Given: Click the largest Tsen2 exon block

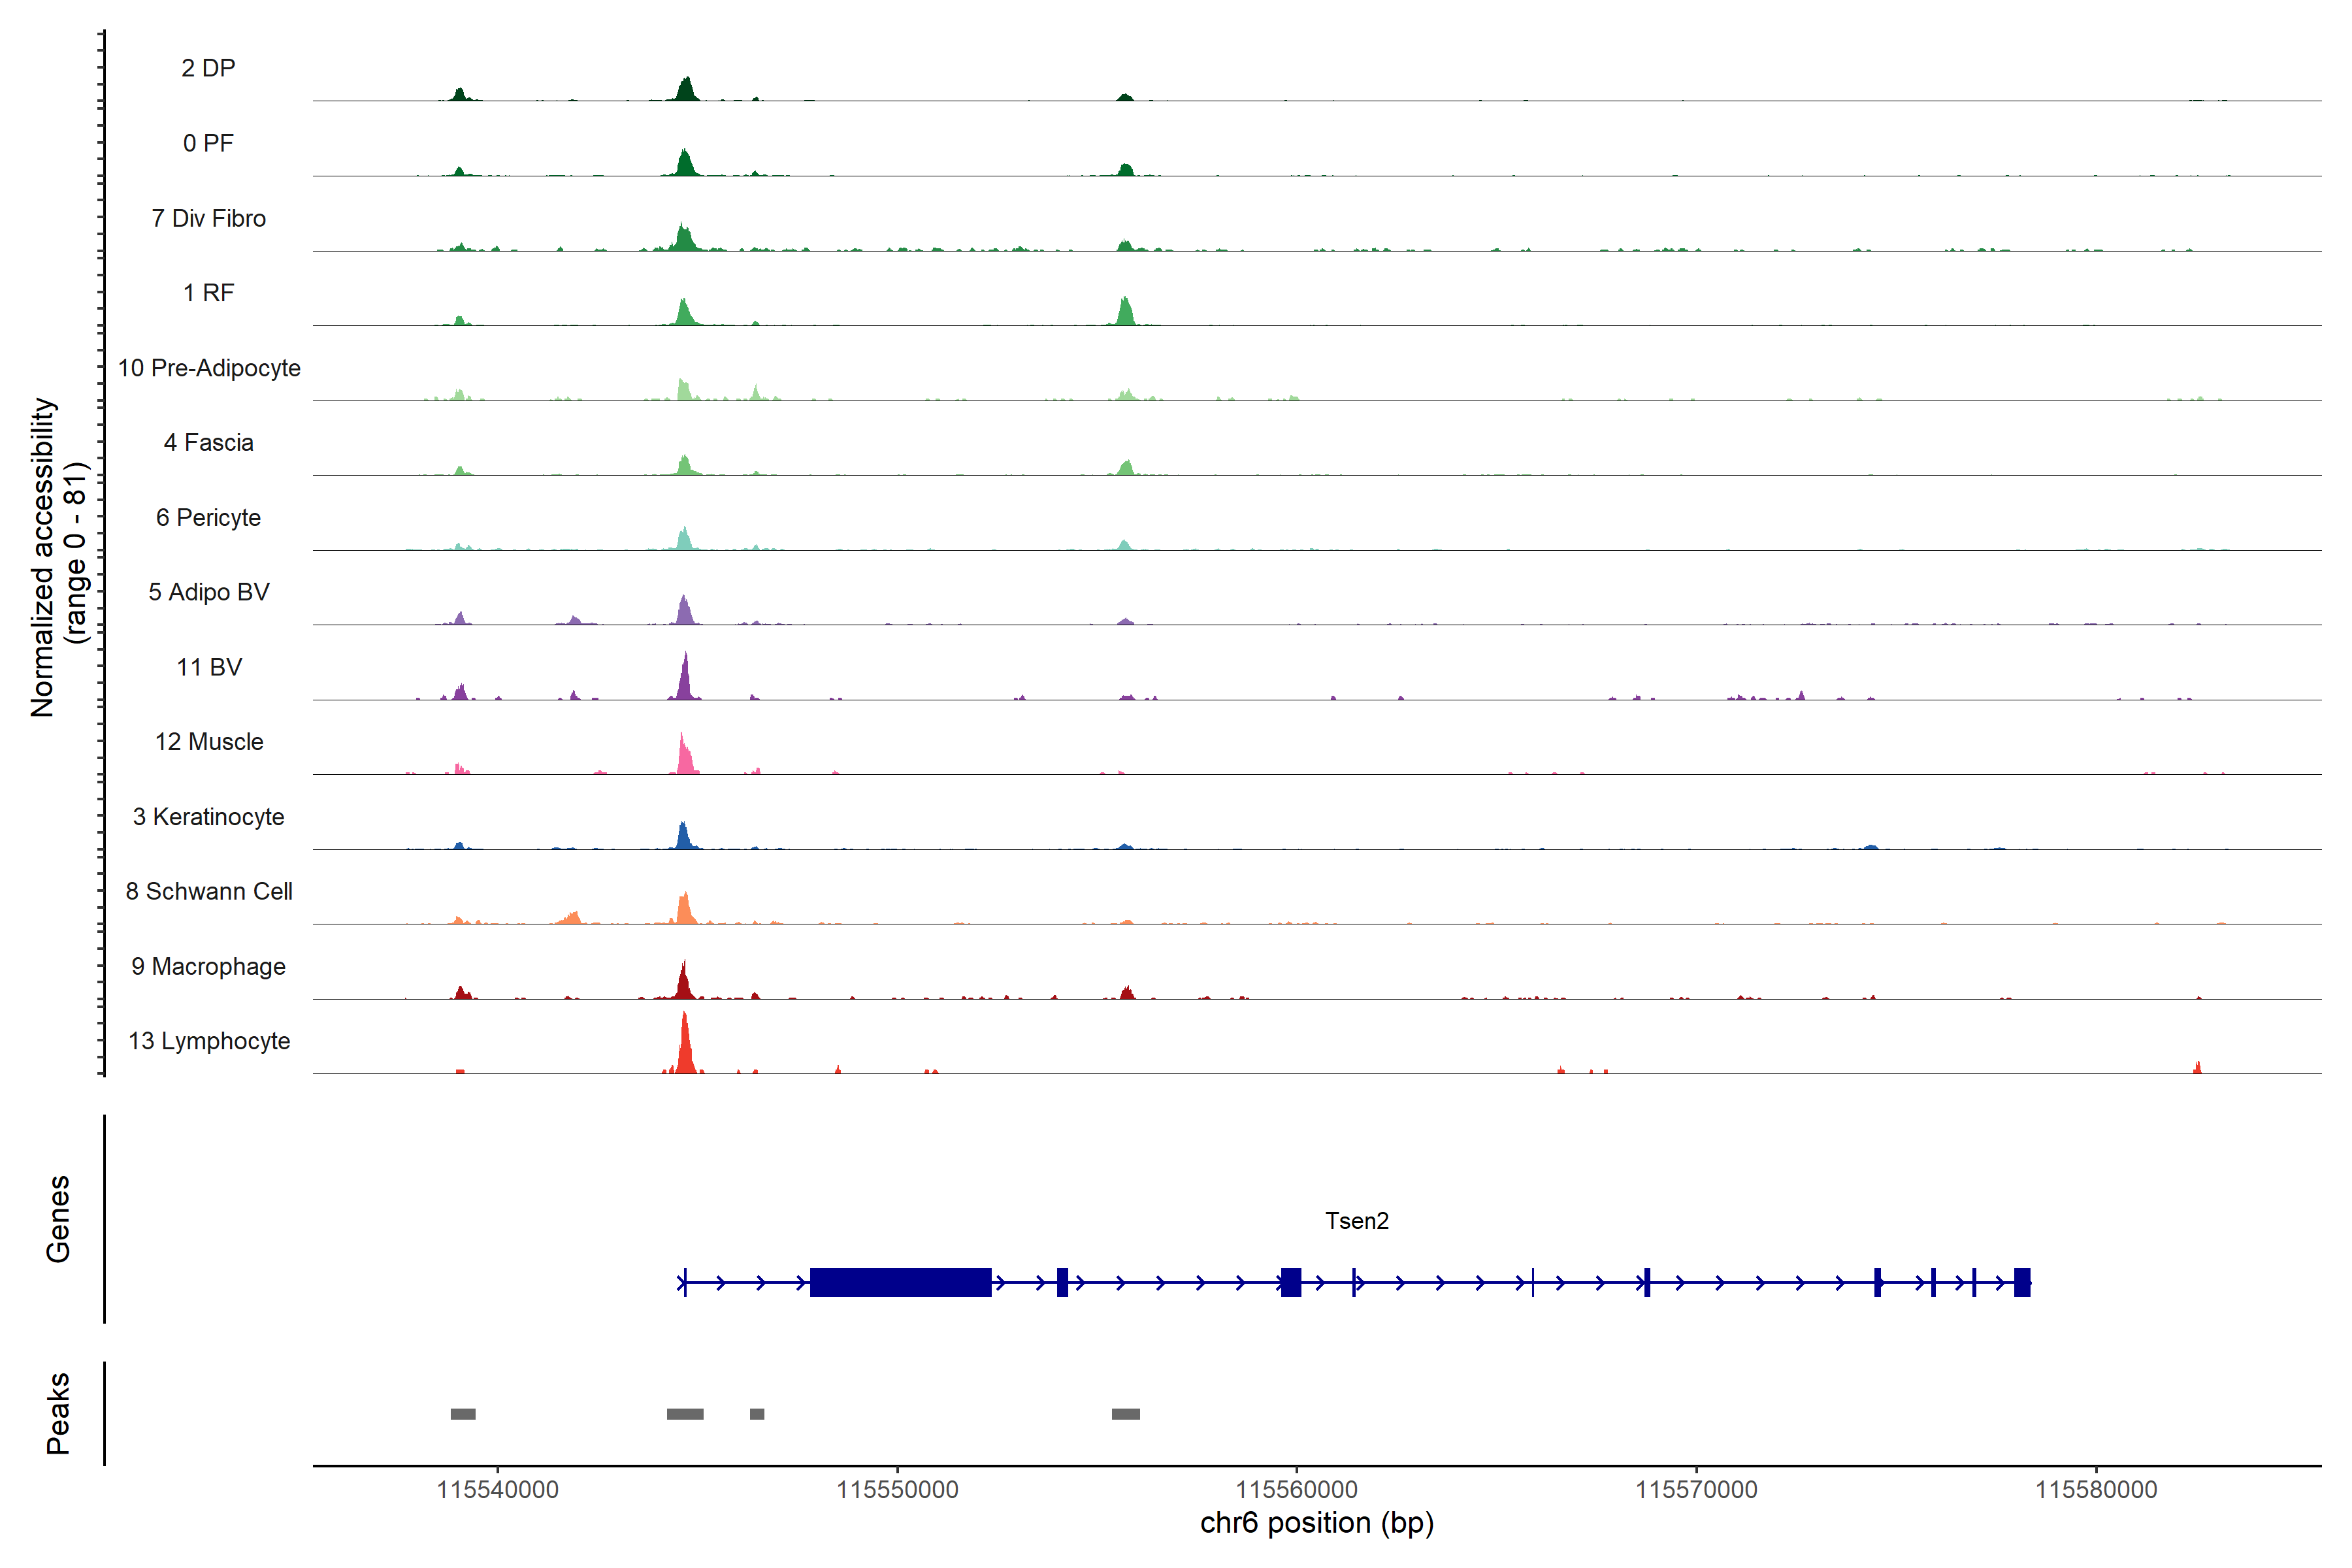Looking at the screenshot, I should pyautogui.click(x=900, y=1282).
